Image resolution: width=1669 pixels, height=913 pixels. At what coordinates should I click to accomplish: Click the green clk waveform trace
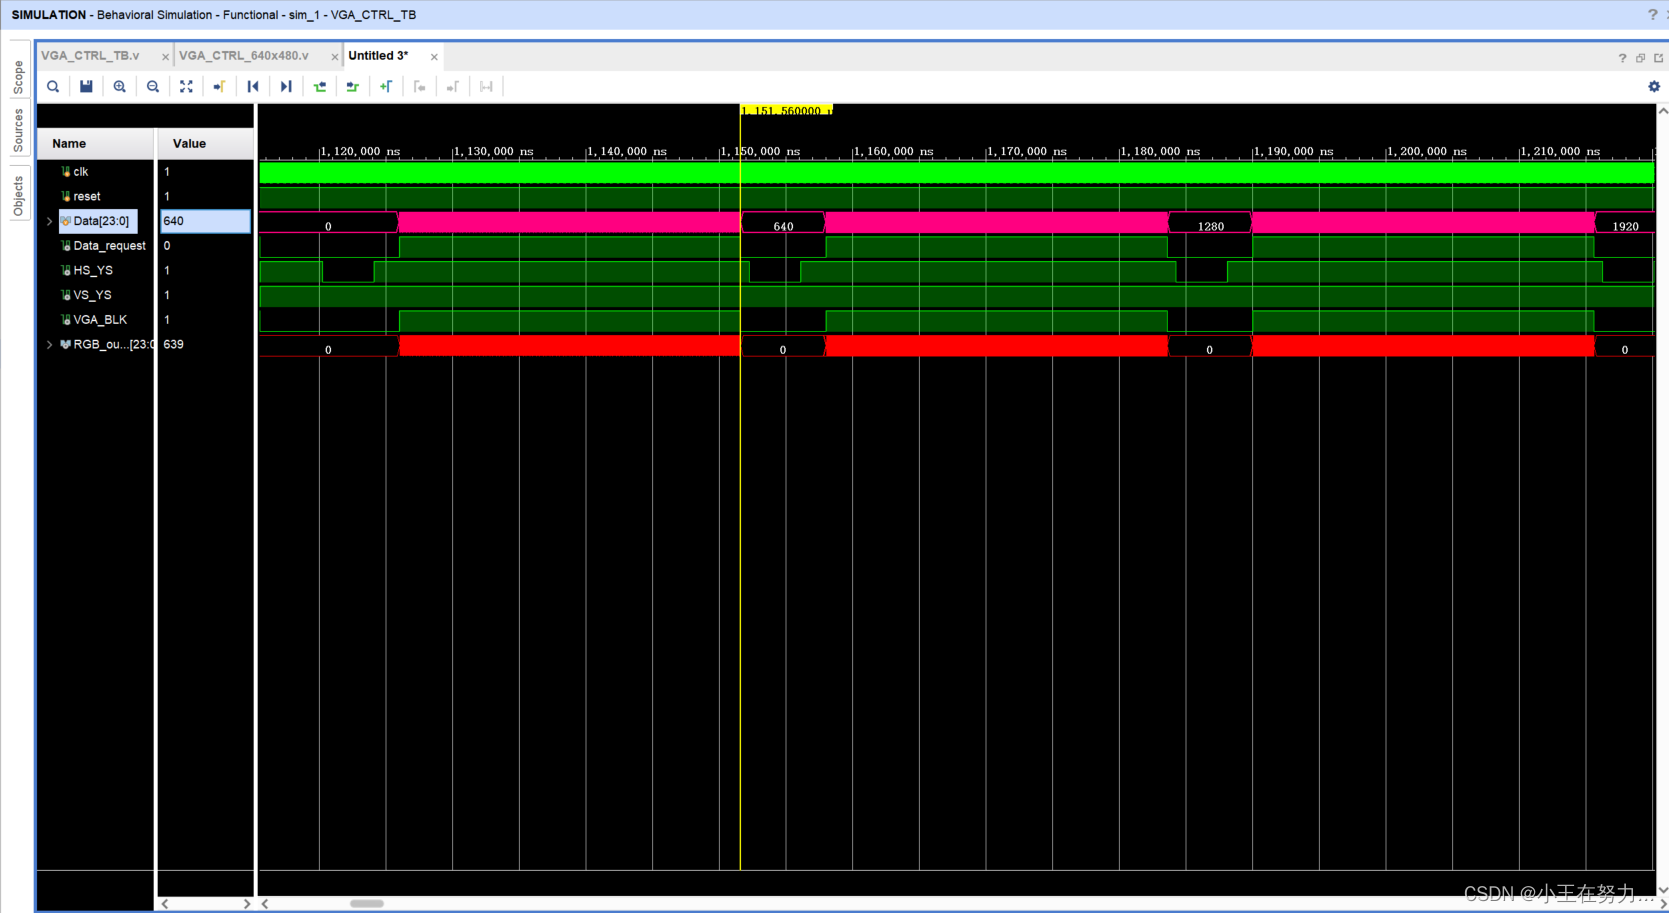click(x=956, y=172)
